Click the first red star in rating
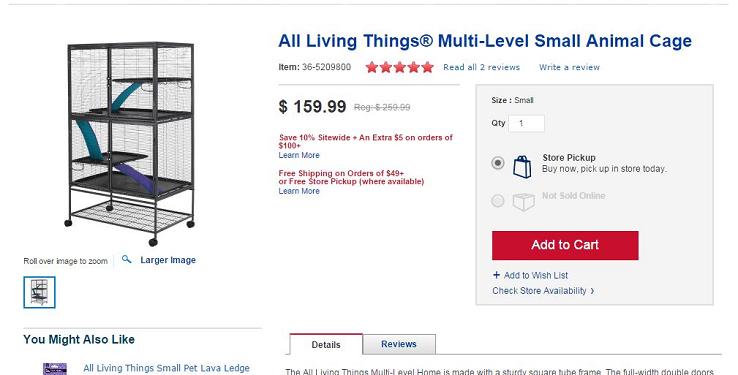 [372, 67]
